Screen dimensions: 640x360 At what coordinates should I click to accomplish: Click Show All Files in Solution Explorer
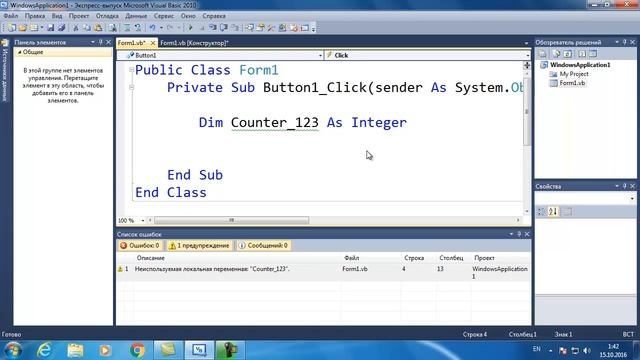pos(556,53)
